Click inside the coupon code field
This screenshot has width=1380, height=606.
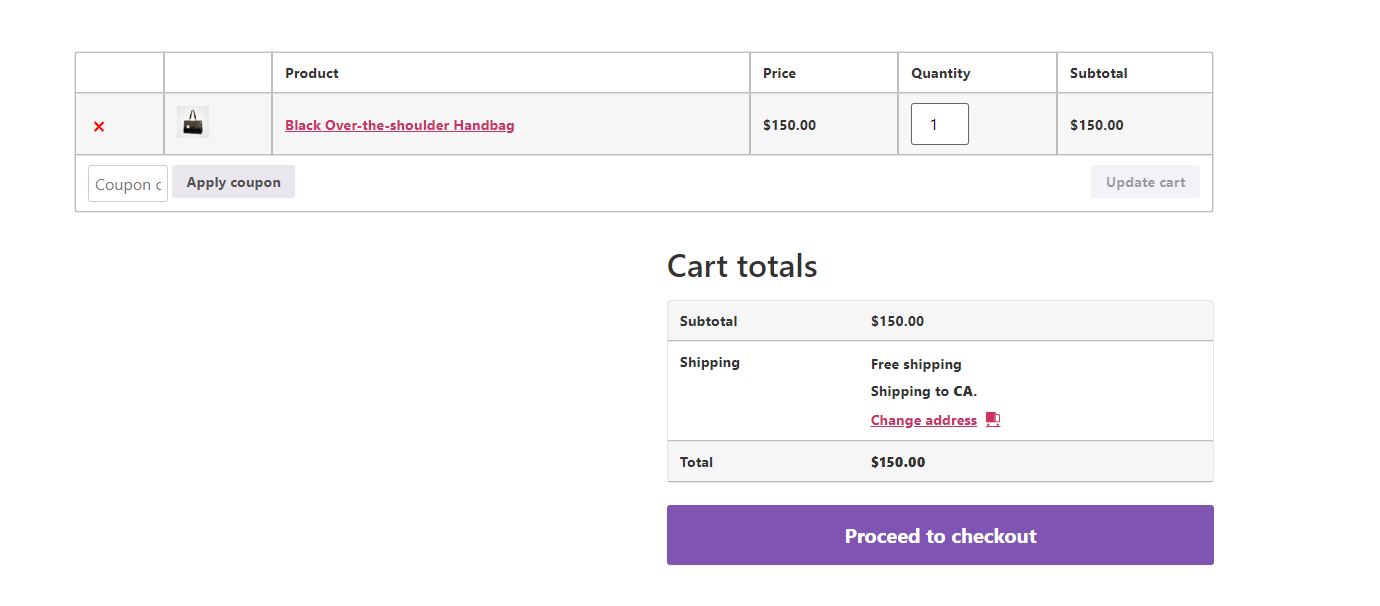(x=127, y=183)
